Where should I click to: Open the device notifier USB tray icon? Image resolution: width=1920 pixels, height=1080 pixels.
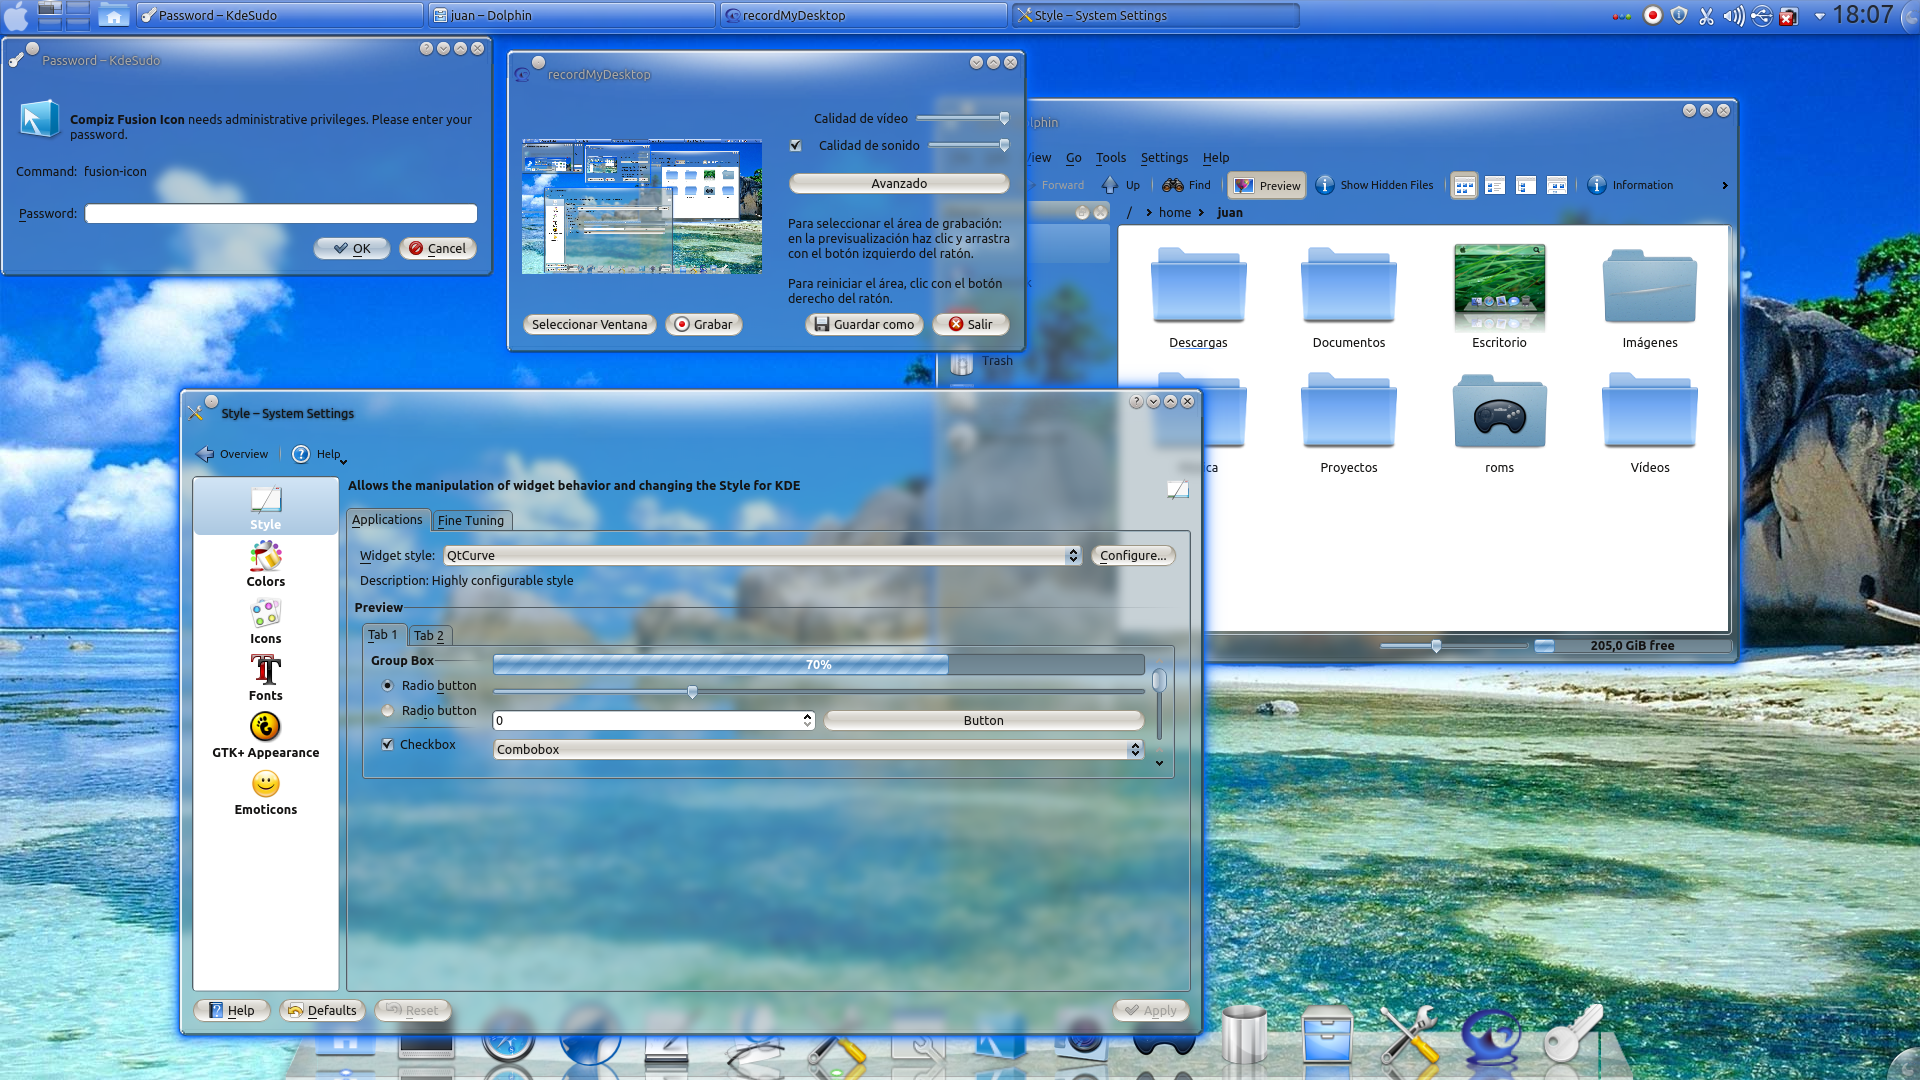point(1761,15)
